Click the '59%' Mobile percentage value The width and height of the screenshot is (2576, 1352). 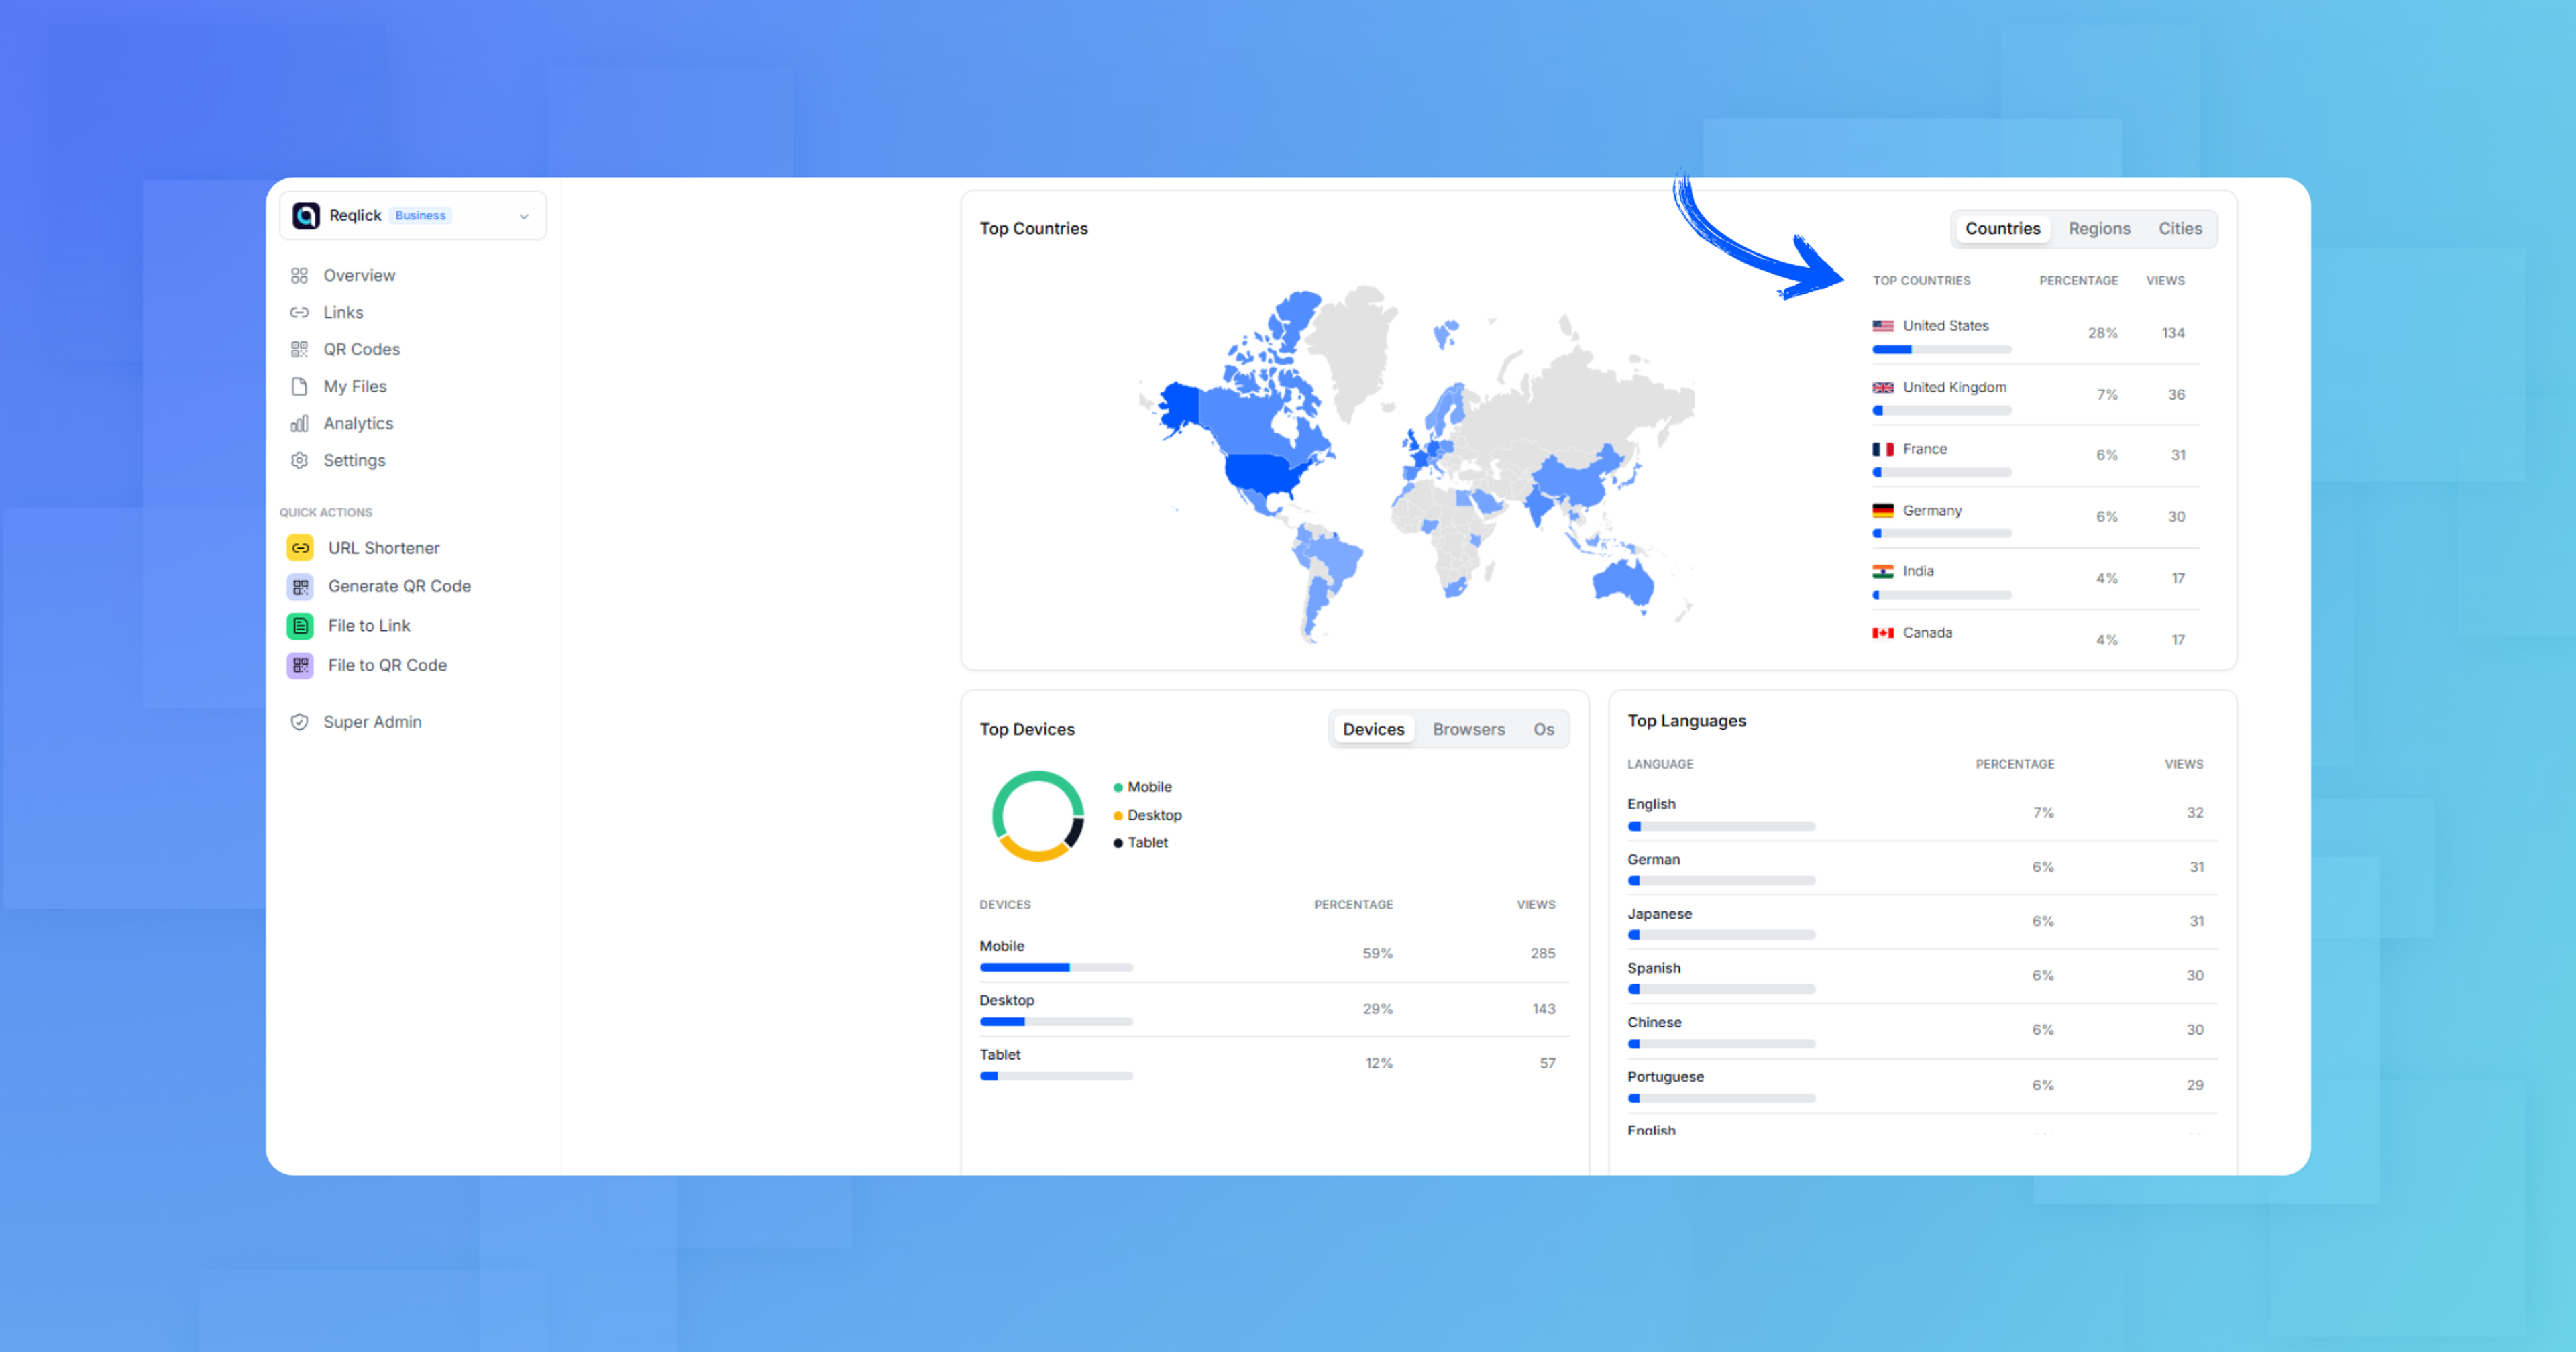[1377, 954]
